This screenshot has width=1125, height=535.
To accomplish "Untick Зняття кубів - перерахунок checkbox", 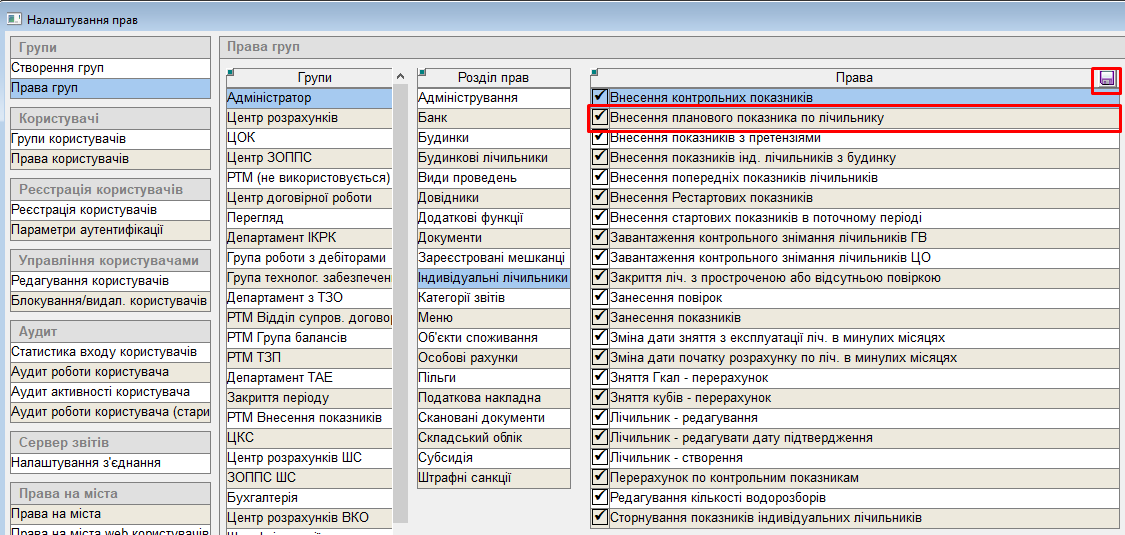I will pos(600,398).
